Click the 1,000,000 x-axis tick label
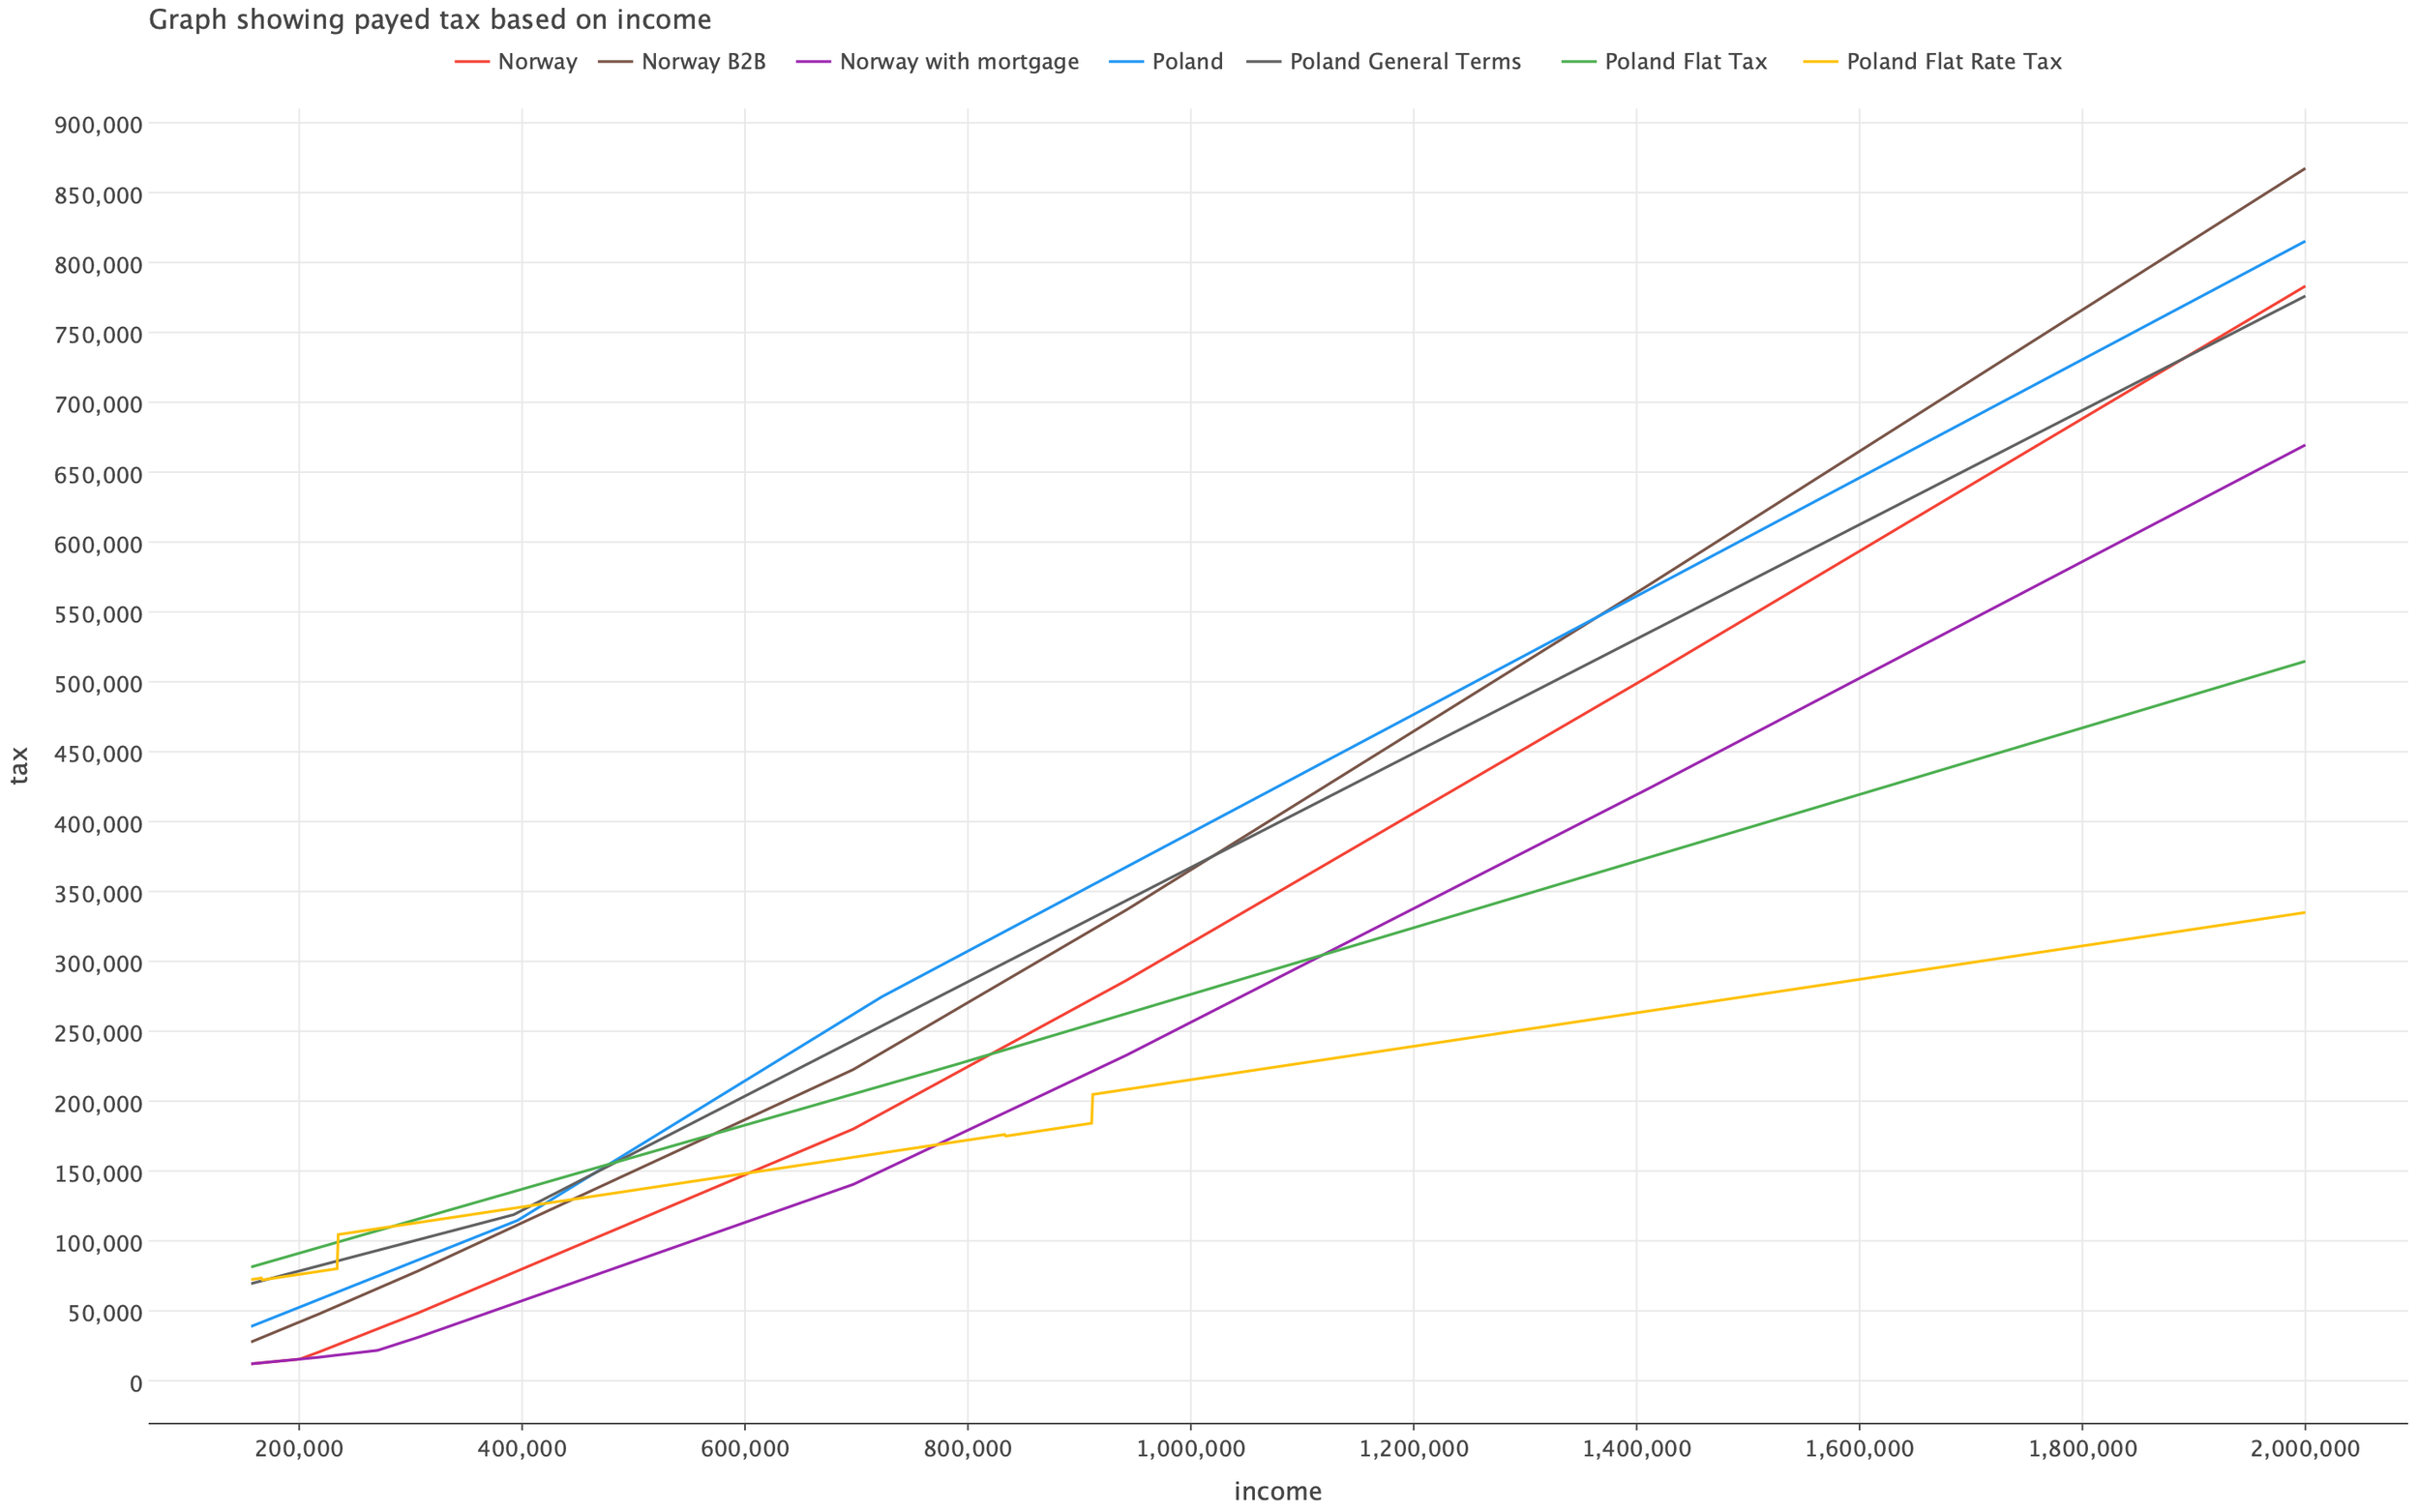2419x1512 pixels. 1190,1448
